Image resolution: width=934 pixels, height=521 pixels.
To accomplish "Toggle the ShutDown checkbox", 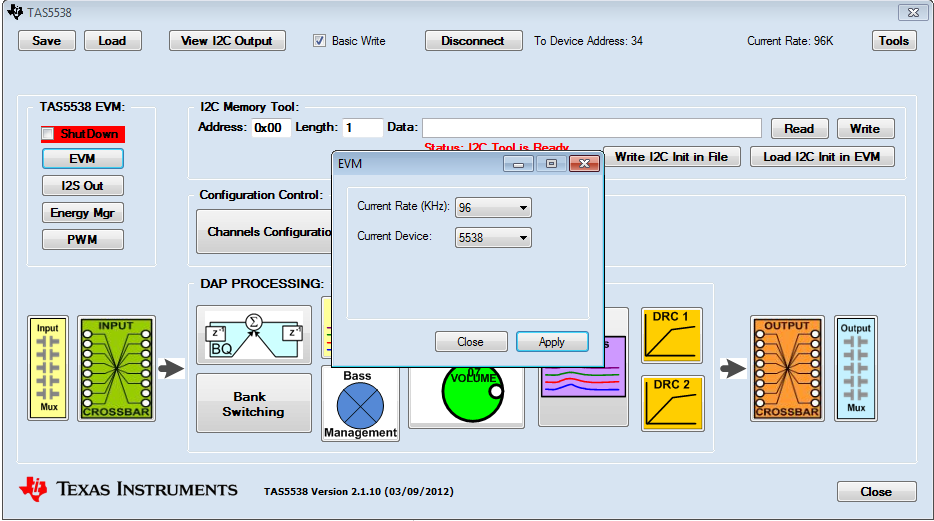I will pyautogui.click(x=48, y=134).
